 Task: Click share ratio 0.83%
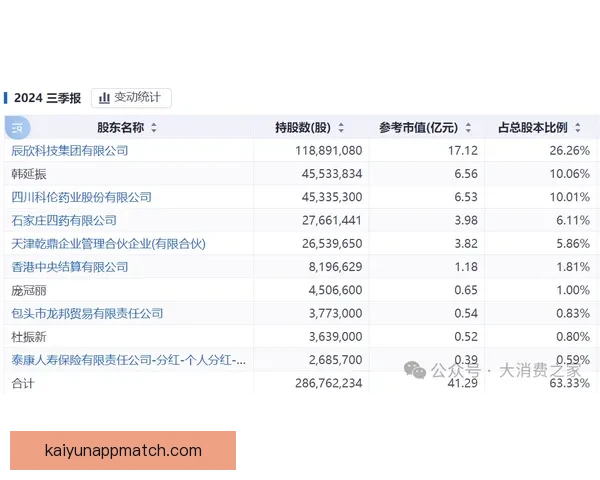[573, 313]
